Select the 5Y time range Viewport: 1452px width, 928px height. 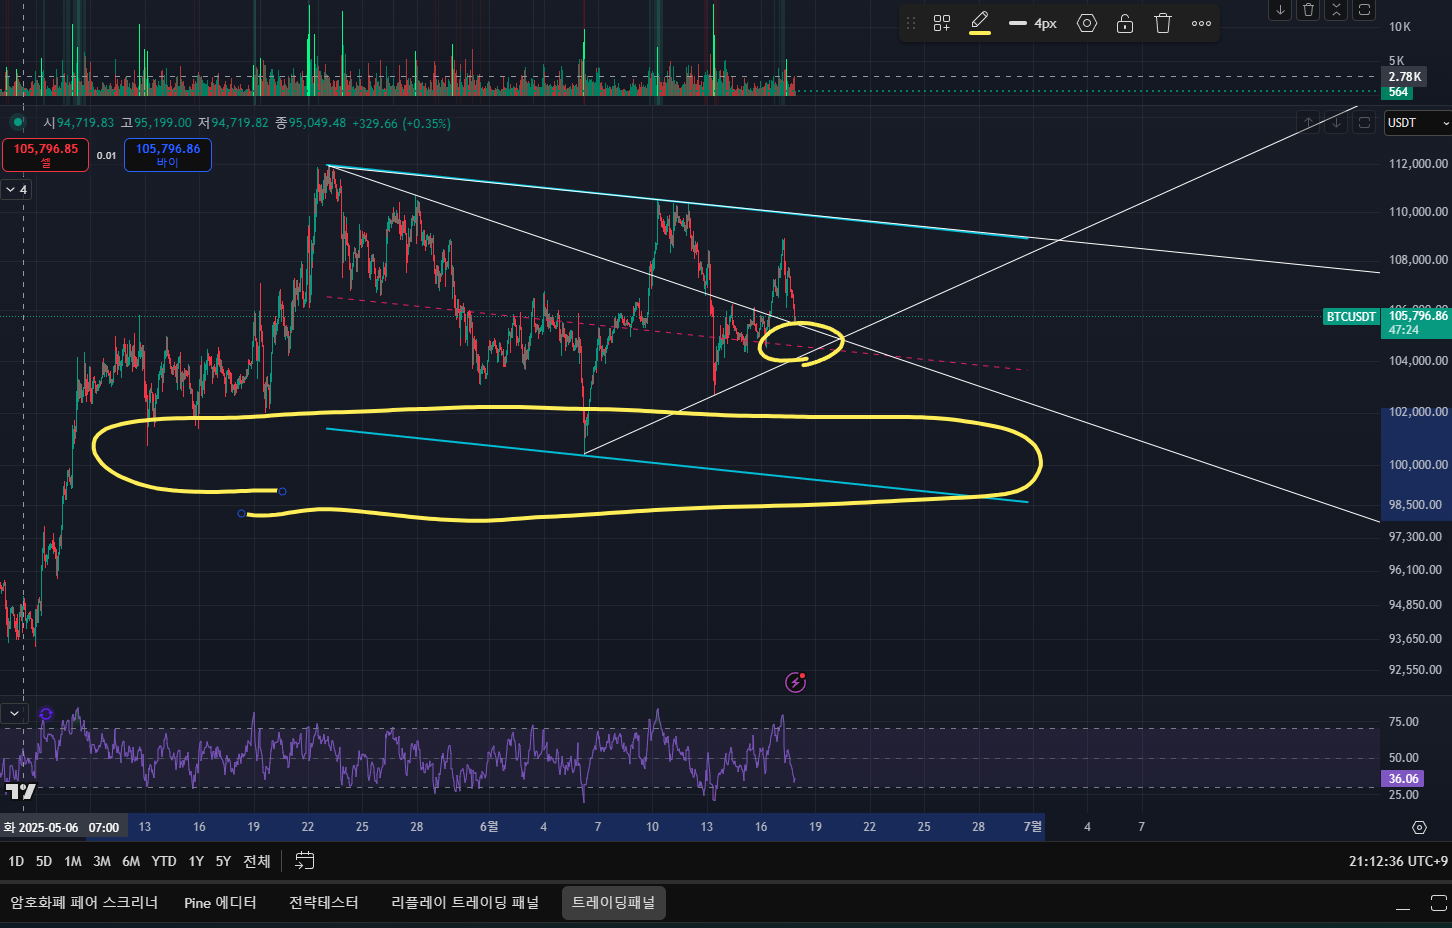click(223, 861)
